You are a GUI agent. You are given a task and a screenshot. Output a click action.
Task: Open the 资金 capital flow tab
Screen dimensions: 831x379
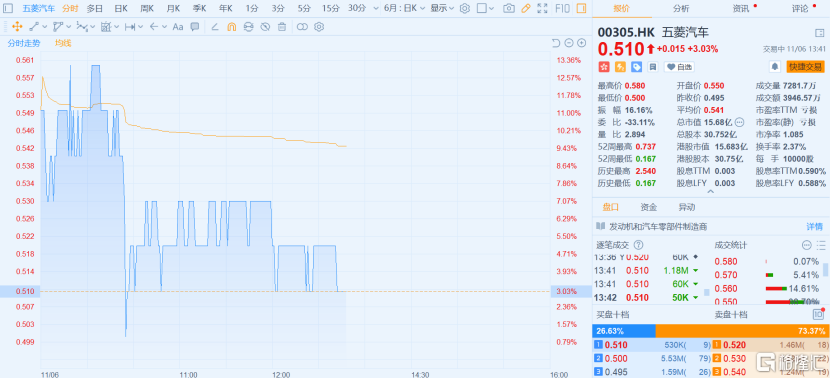coord(649,207)
